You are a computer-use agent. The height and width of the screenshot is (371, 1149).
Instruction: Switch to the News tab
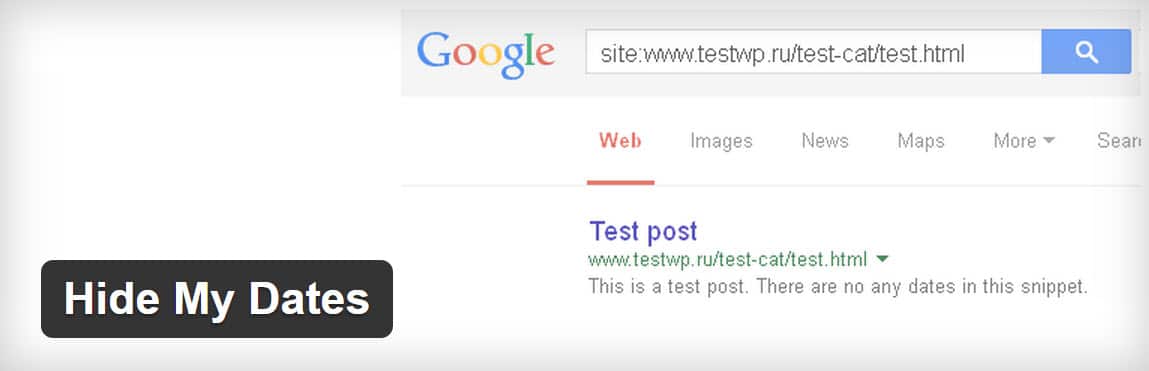click(x=825, y=141)
